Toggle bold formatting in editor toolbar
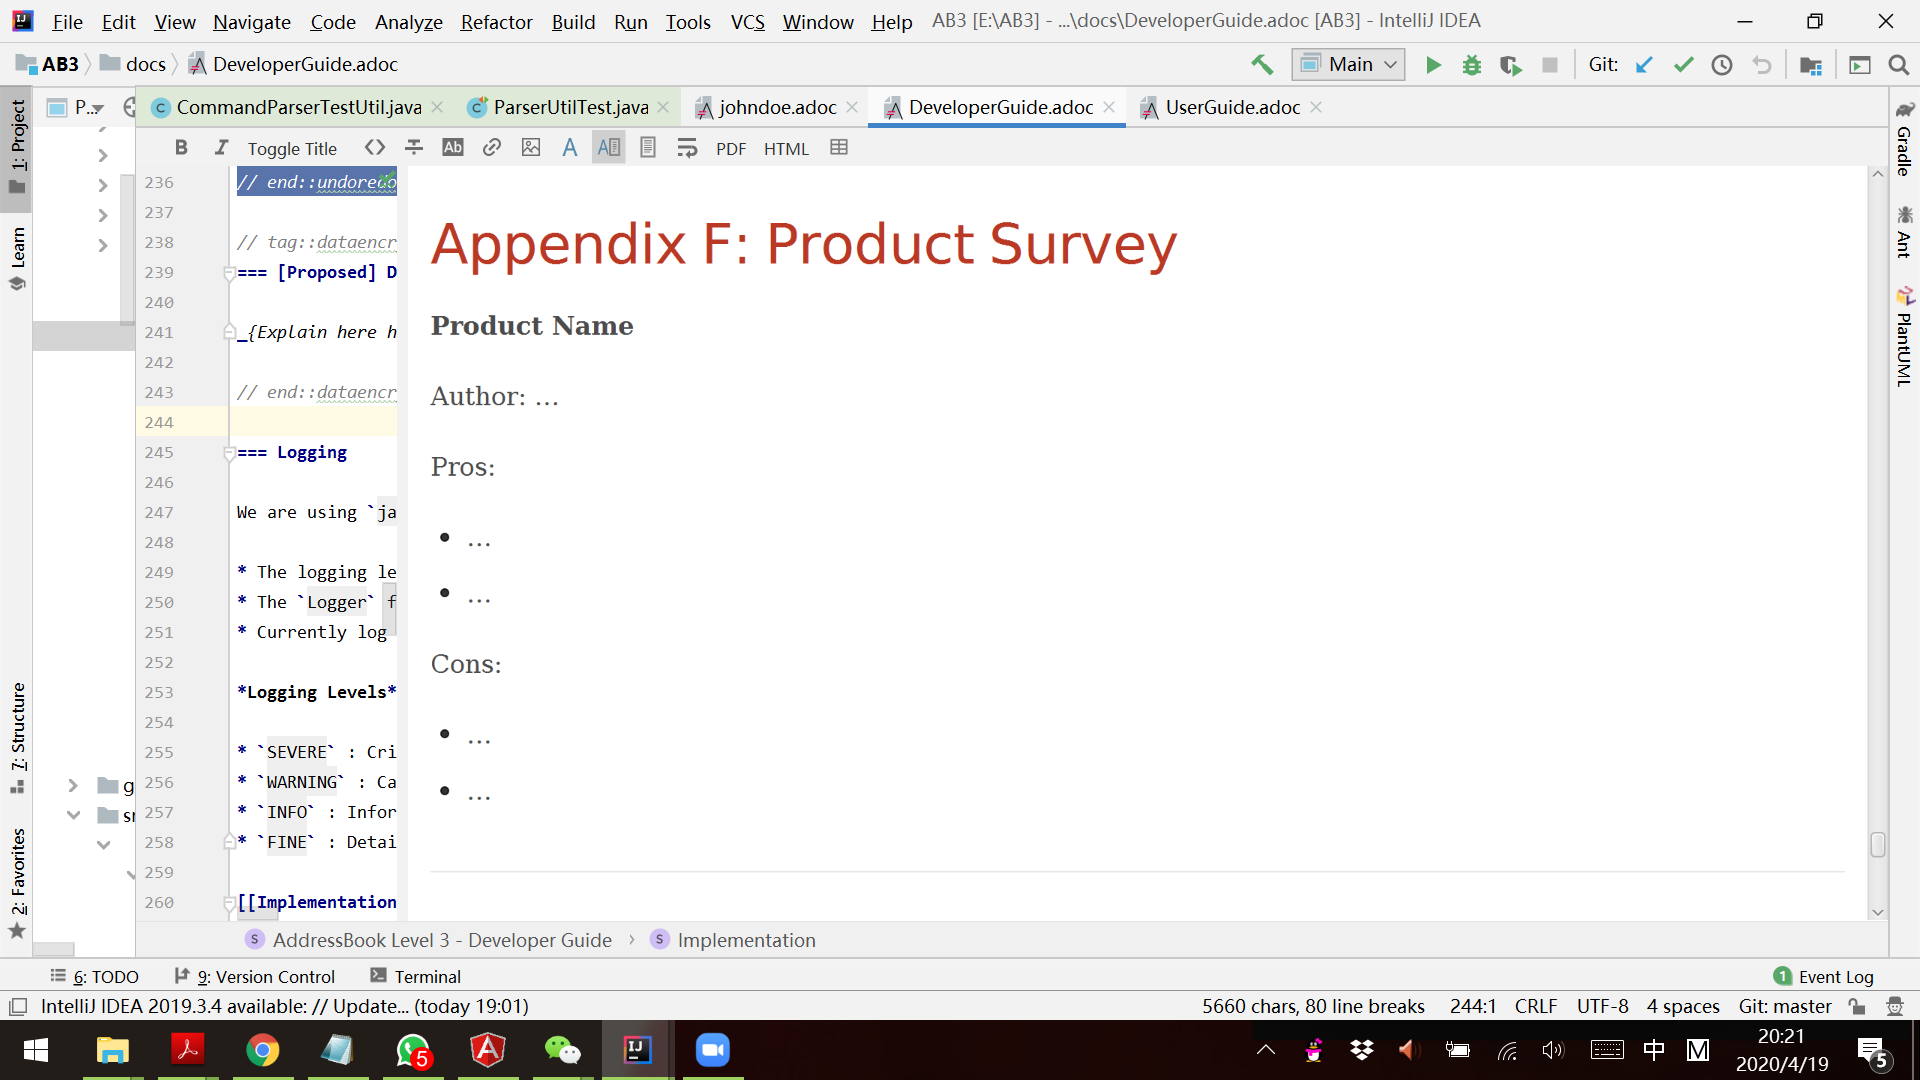The height and width of the screenshot is (1080, 1920). tap(181, 148)
